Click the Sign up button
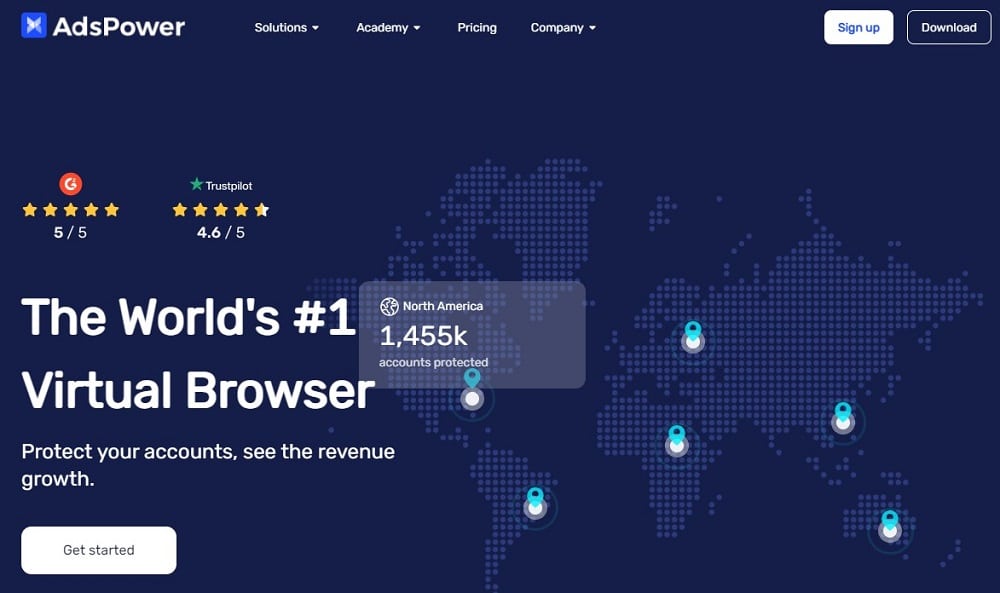 pyautogui.click(x=858, y=27)
